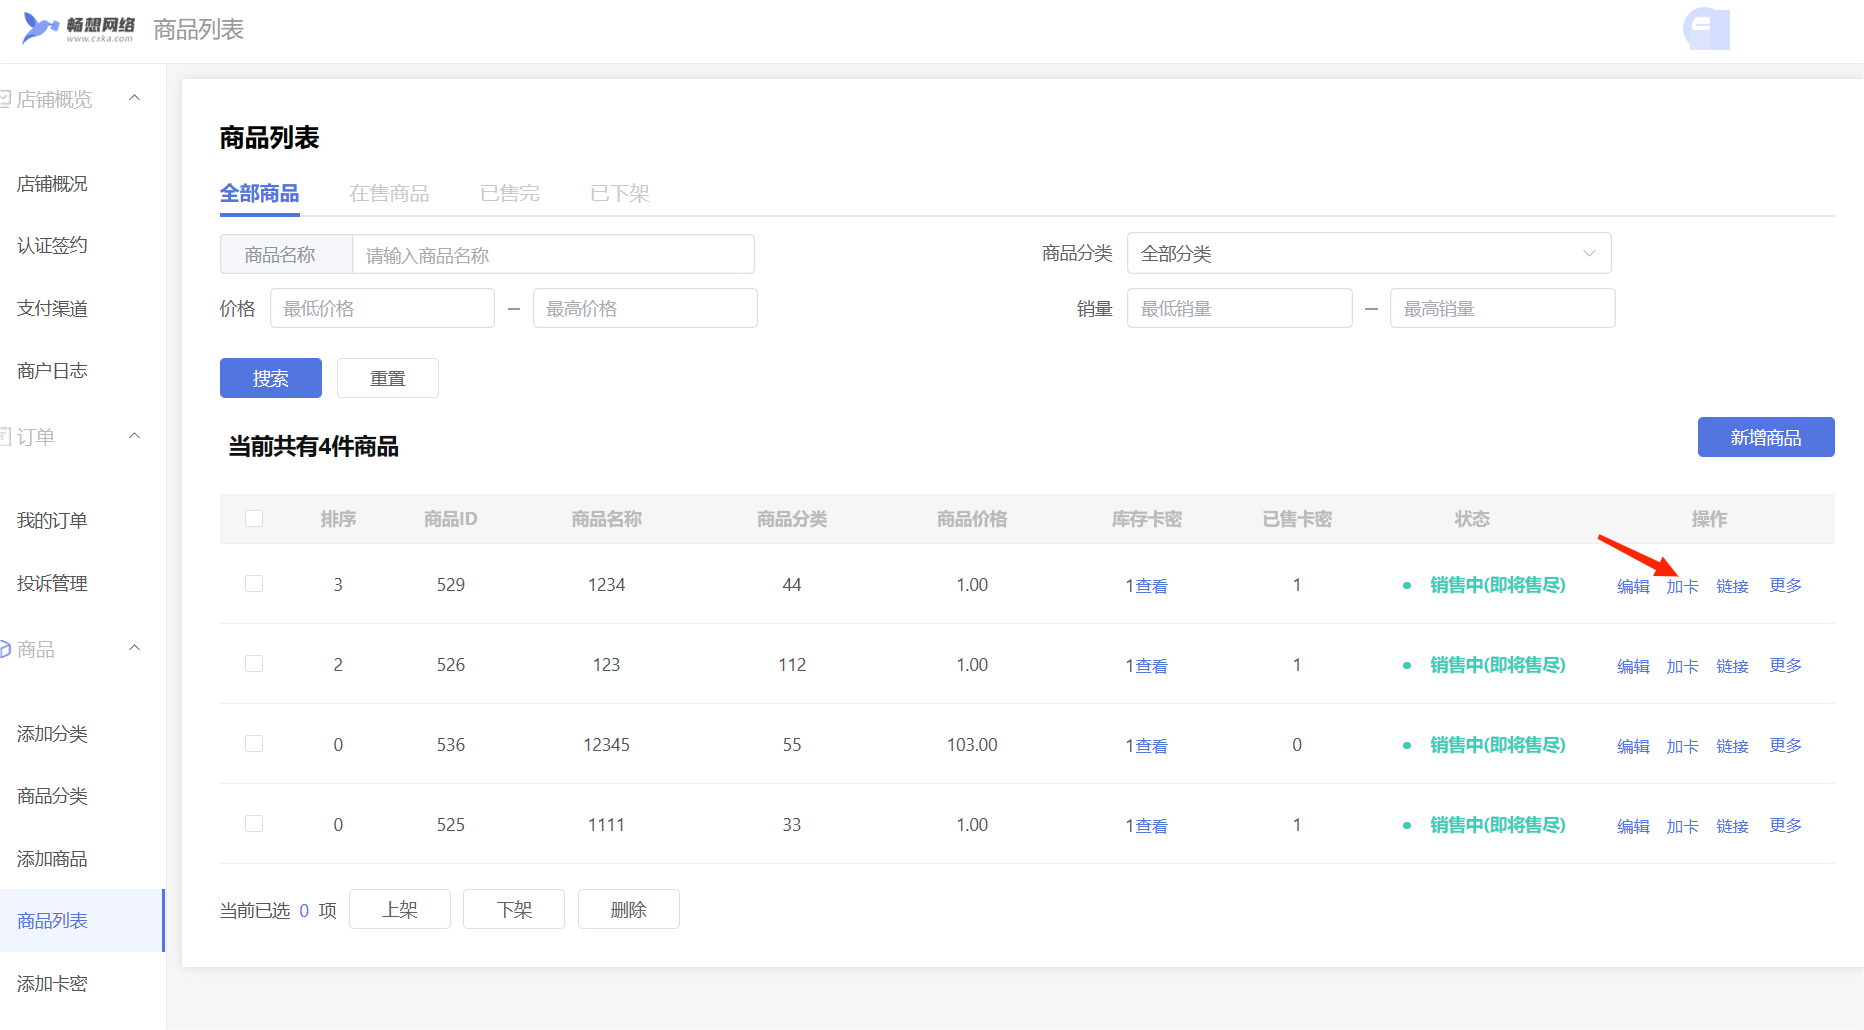This screenshot has height=1030, width=1864.
Task: Click 链接 for product ID 526
Action: click(x=1732, y=666)
